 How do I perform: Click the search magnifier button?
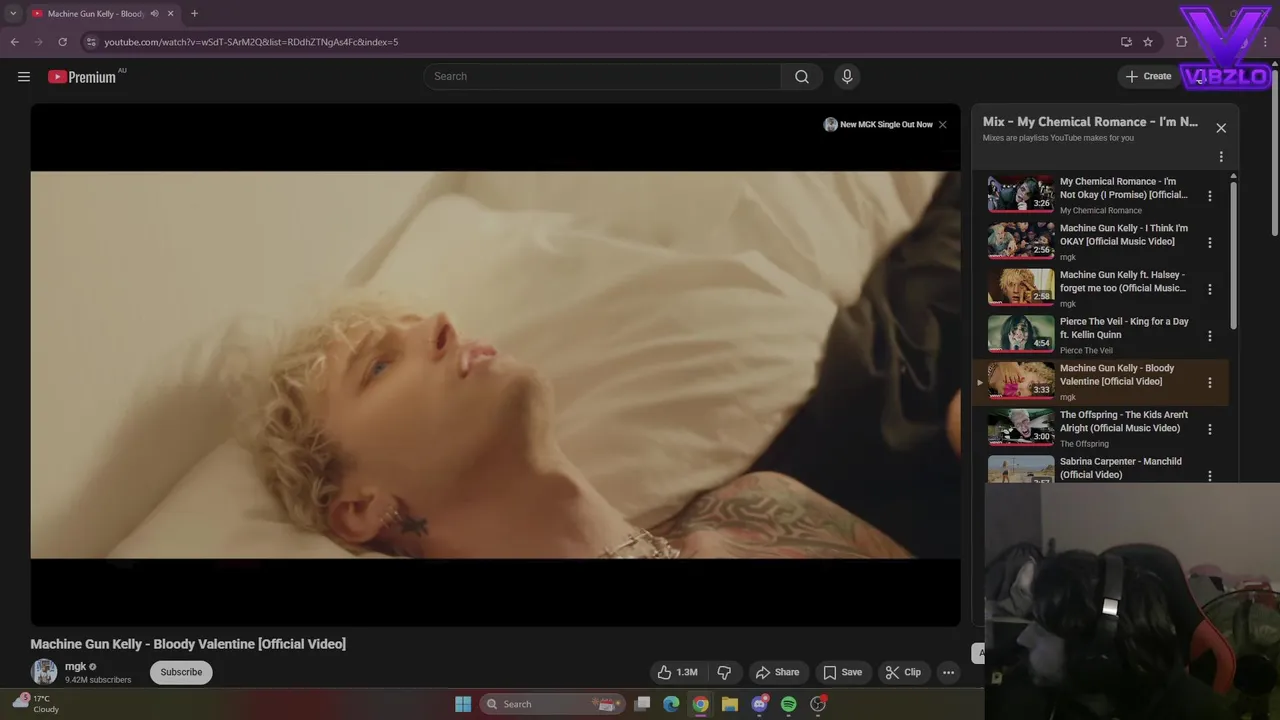click(802, 77)
